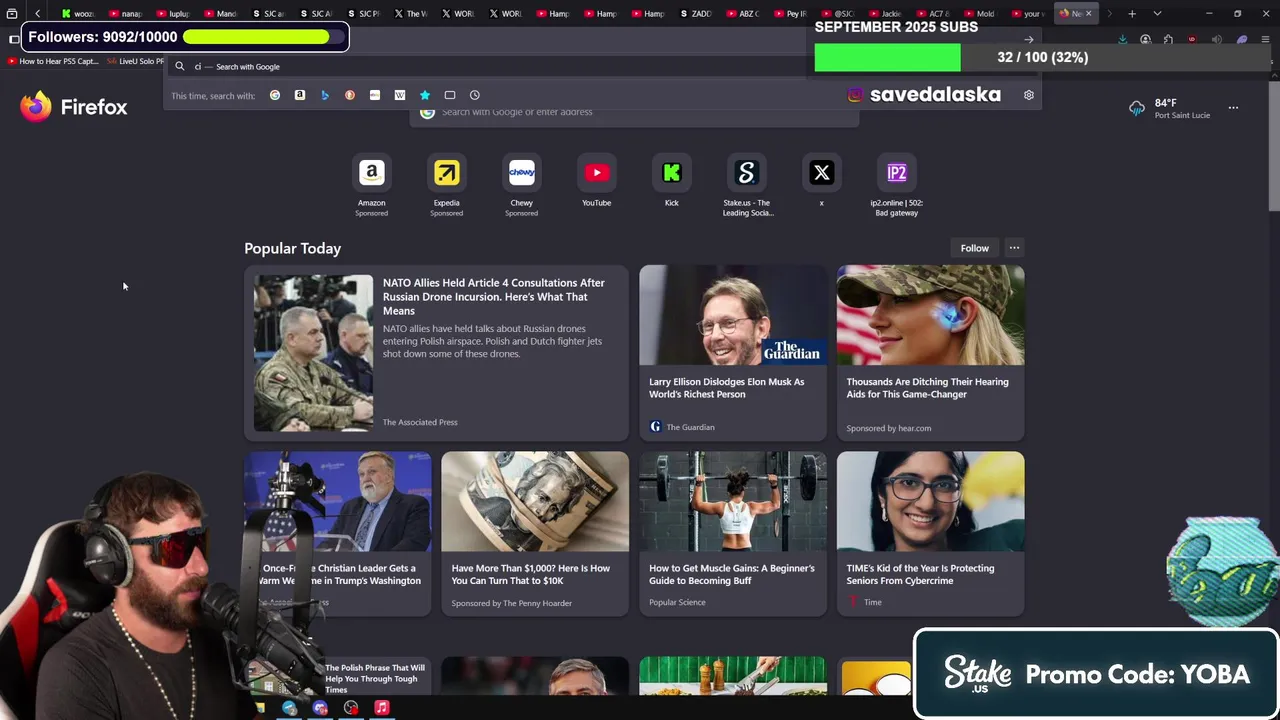
Task: Open NATO Allies Article 4 Consultations story
Action: pyautogui.click(x=436, y=353)
